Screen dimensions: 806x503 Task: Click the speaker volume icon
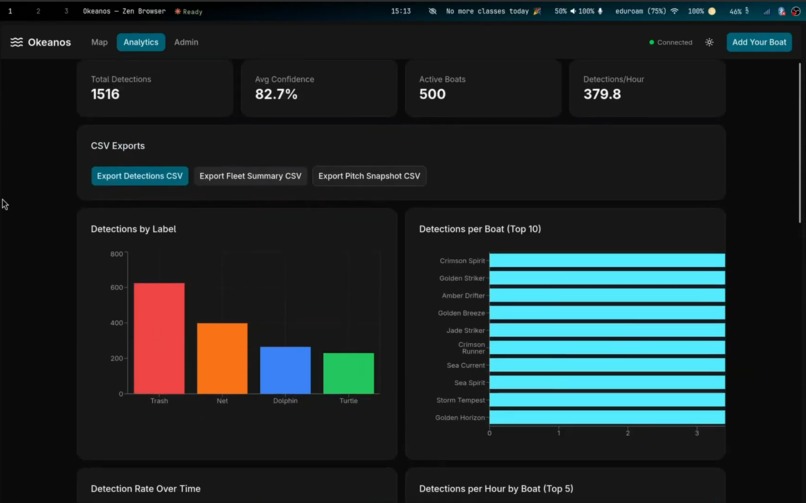point(573,11)
